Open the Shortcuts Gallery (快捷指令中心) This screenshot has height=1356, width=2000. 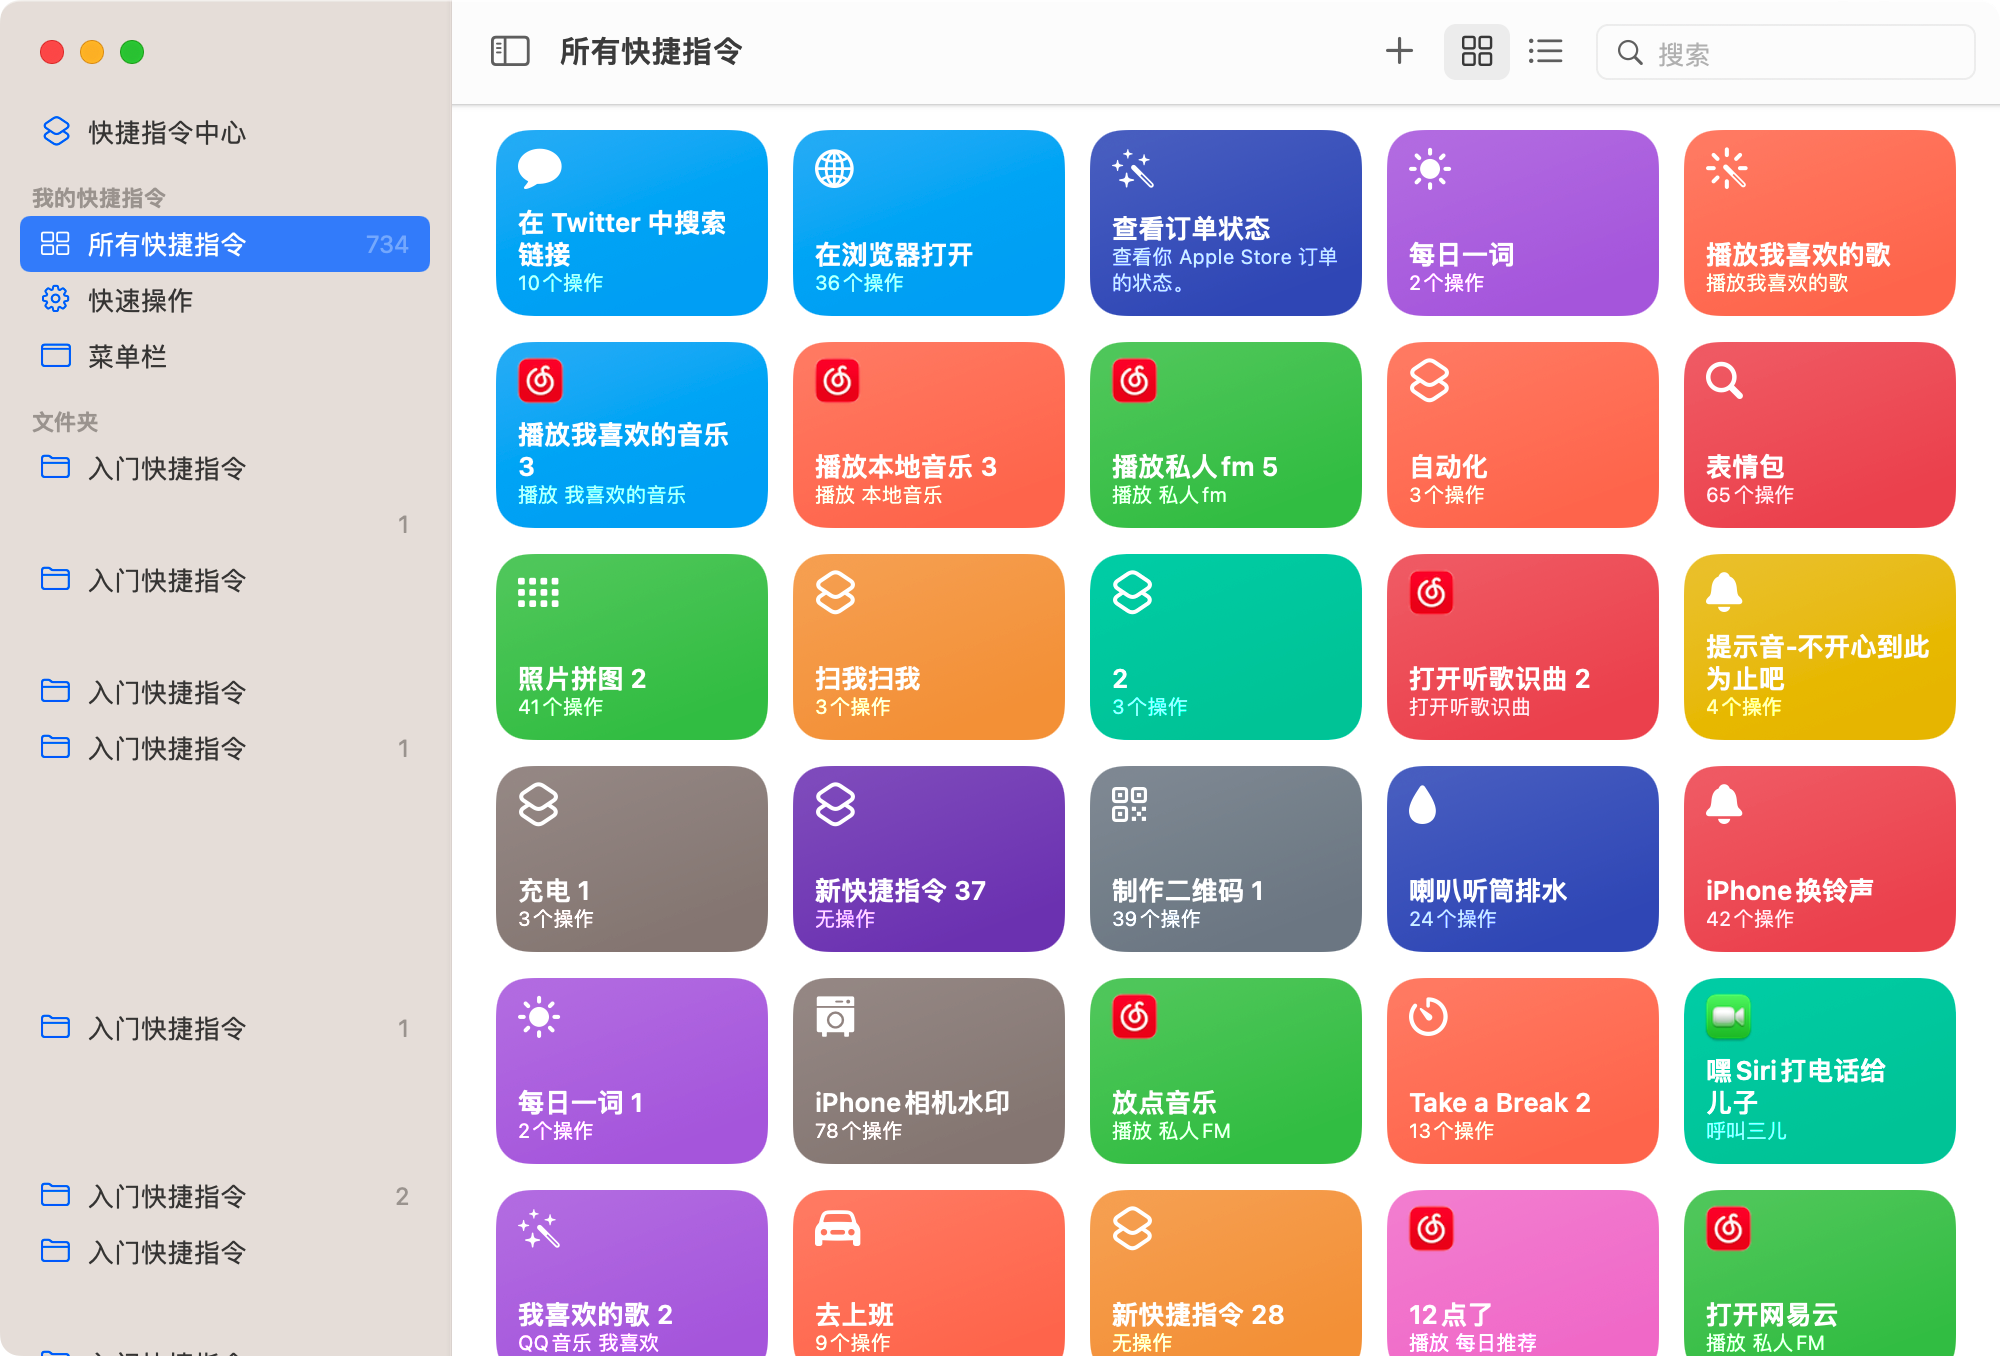[x=166, y=132]
